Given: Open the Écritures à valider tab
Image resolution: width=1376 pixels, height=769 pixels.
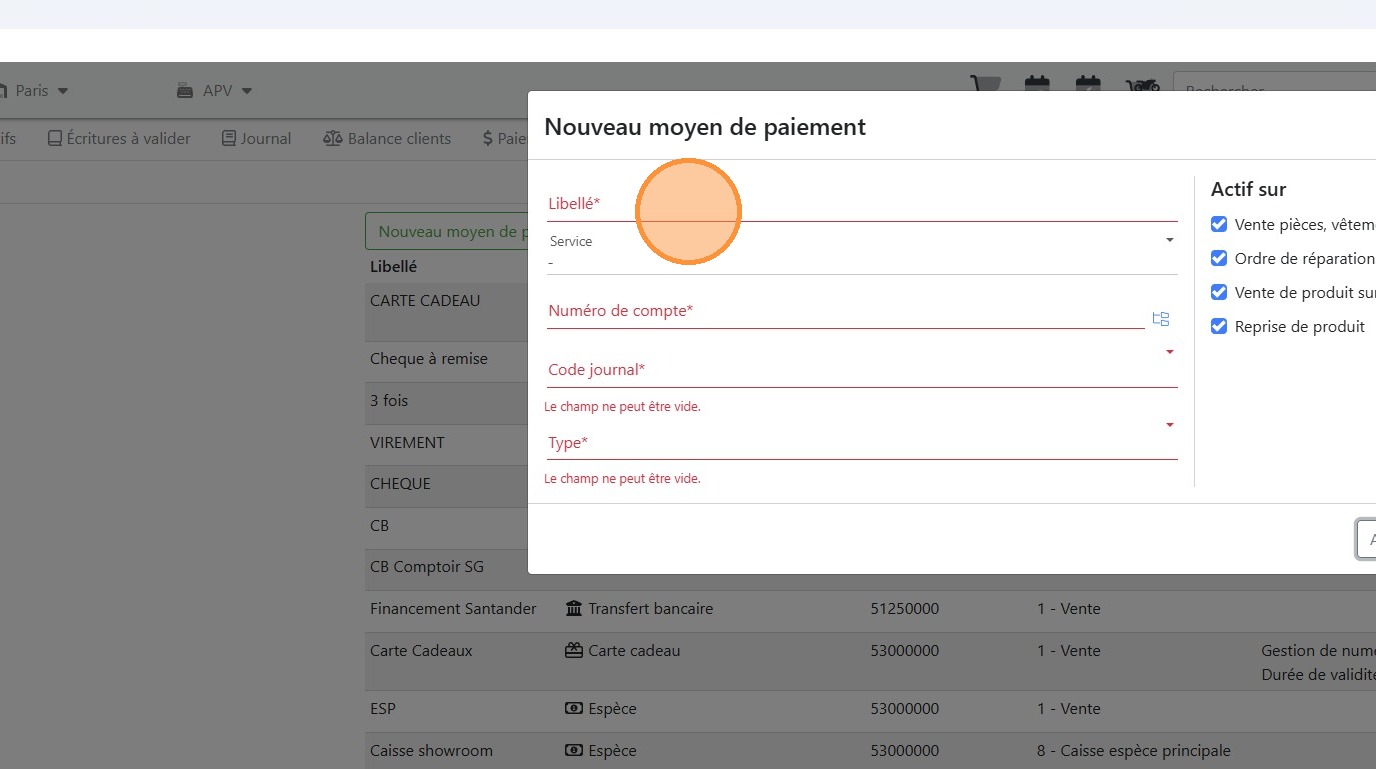Looking at the screenshot, I should tap(119, 139).
